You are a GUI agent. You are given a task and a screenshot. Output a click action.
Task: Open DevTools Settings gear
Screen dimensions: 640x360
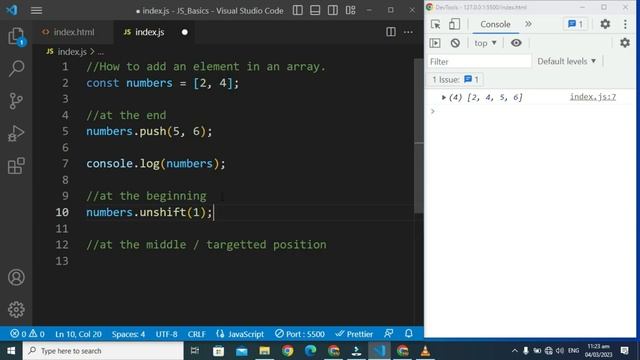(605, 24)
